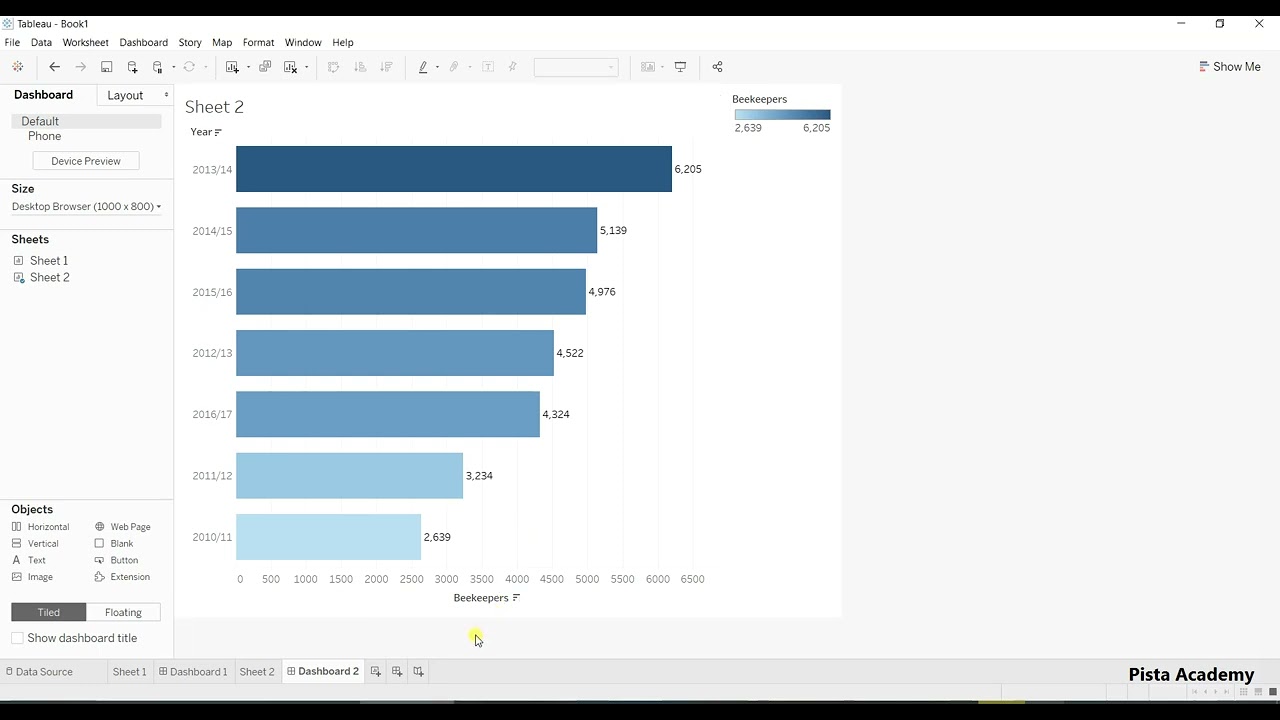
Task: Open the Dashboard pane tab switcher arrows
Action: (166, 95)
